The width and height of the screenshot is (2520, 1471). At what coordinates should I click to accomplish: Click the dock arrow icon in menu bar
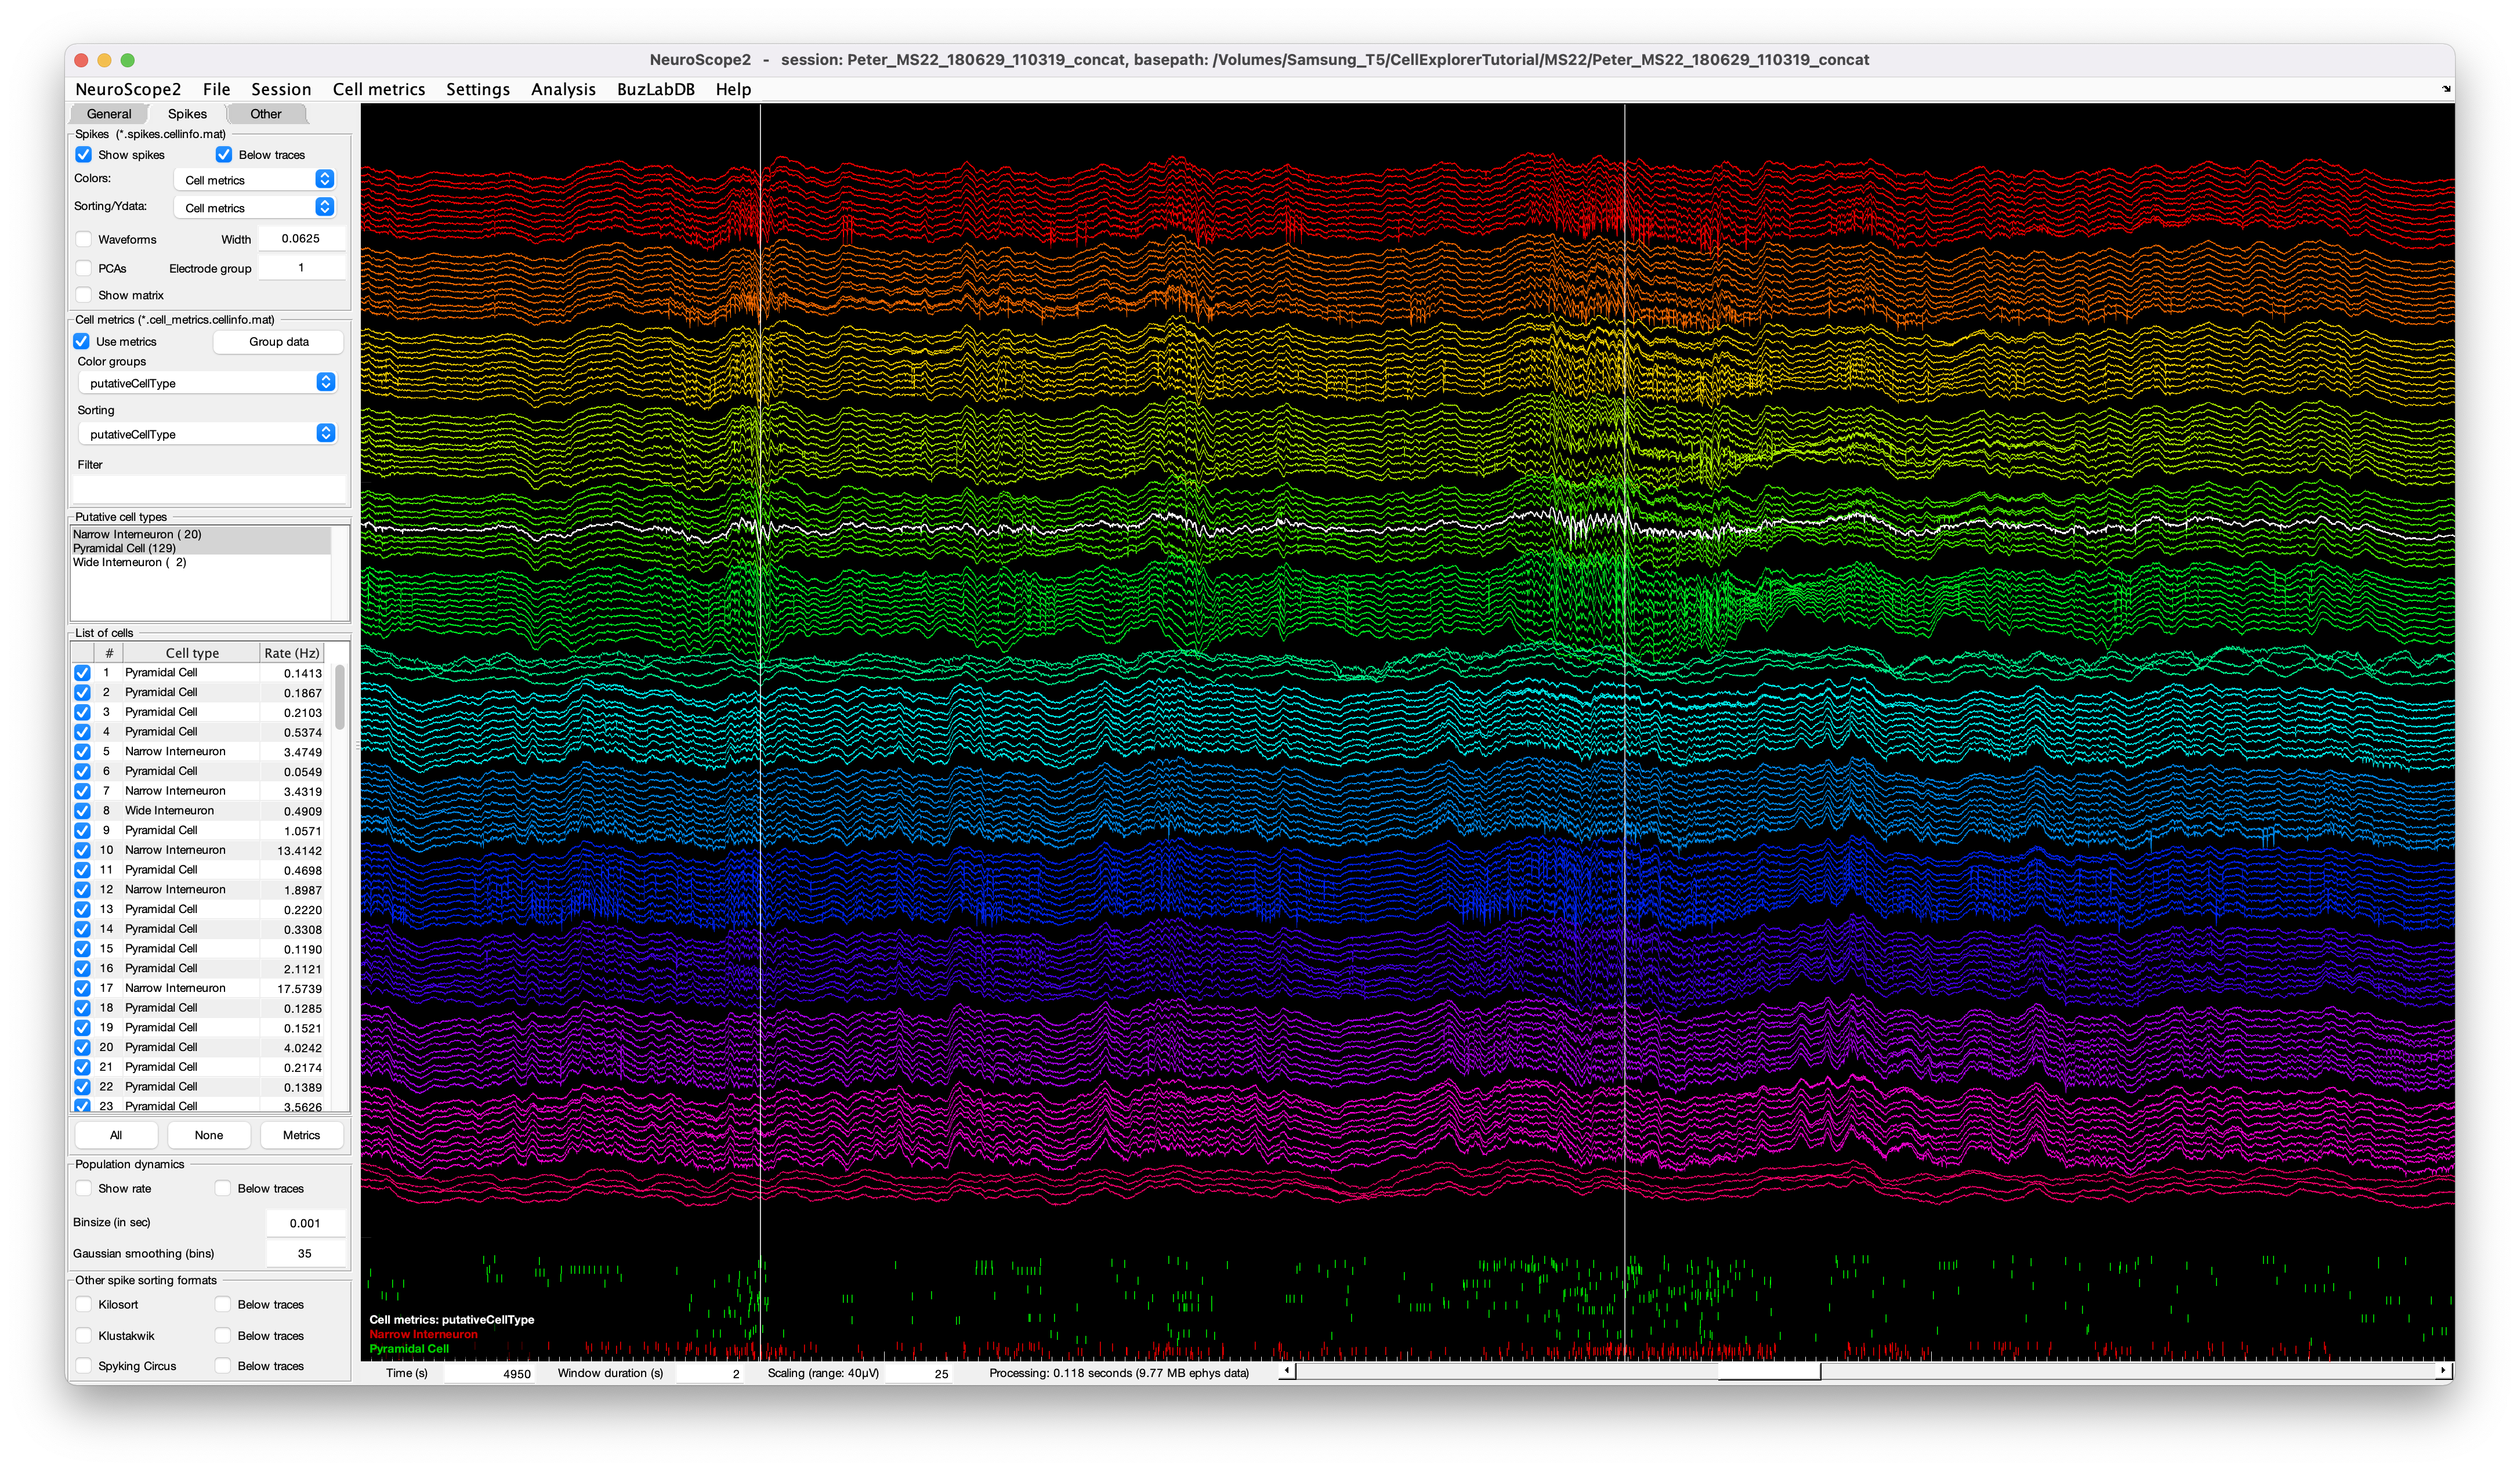pyautogui.click(x=2446, y=89)
